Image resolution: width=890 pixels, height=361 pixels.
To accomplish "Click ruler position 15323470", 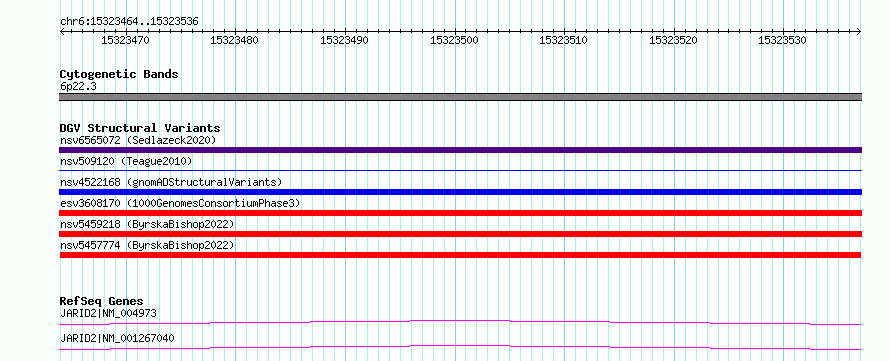I will (x=125, y=40).
